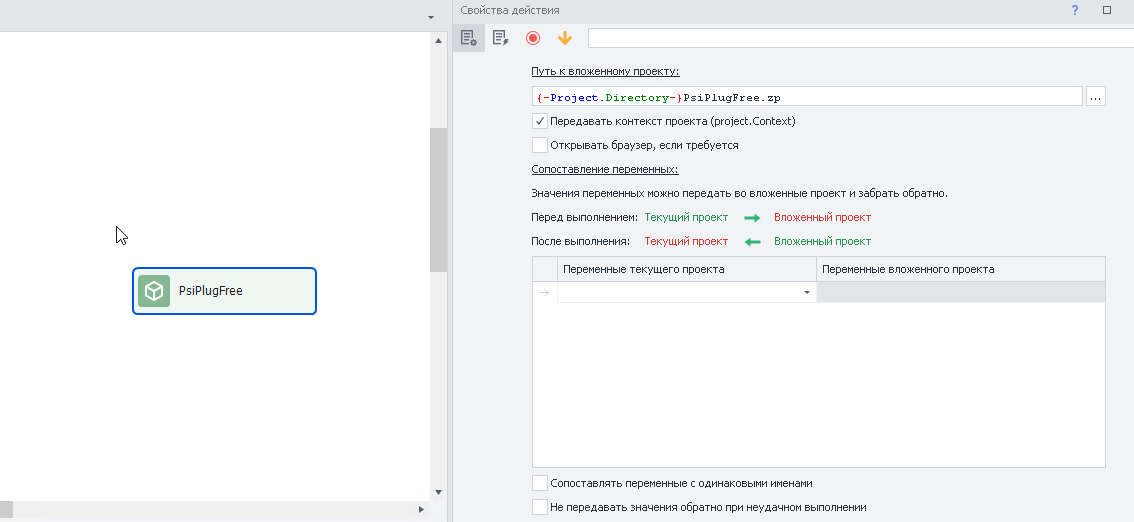The height and width of the screenshot is (522, 1134).
Task: Uncheck 'Передавать контекст проекта' checkbox
Action: 540,121
